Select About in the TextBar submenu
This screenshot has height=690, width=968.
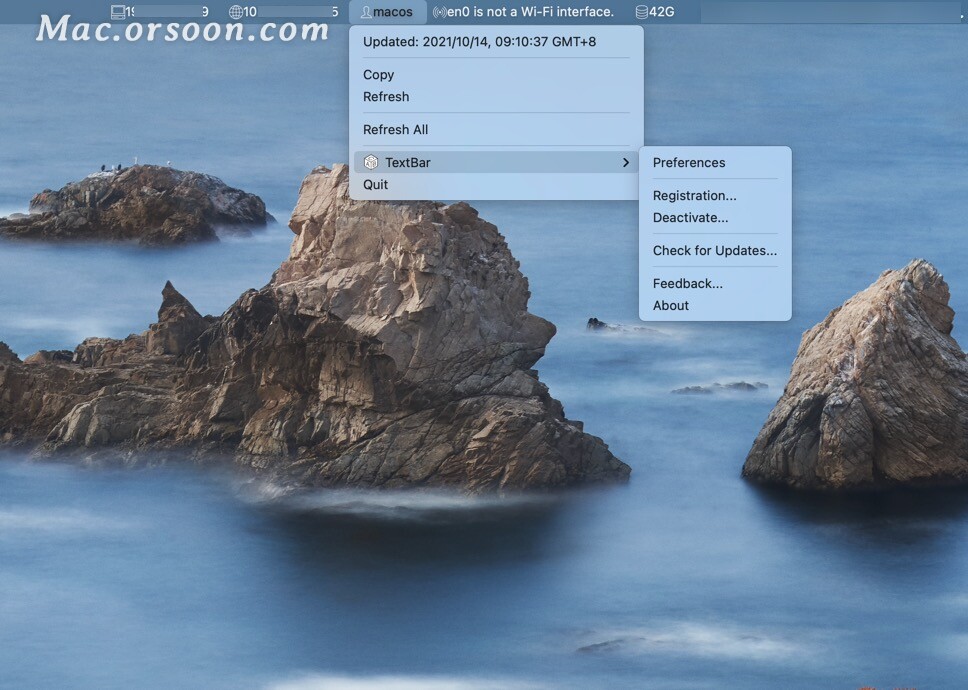[715, 306]
